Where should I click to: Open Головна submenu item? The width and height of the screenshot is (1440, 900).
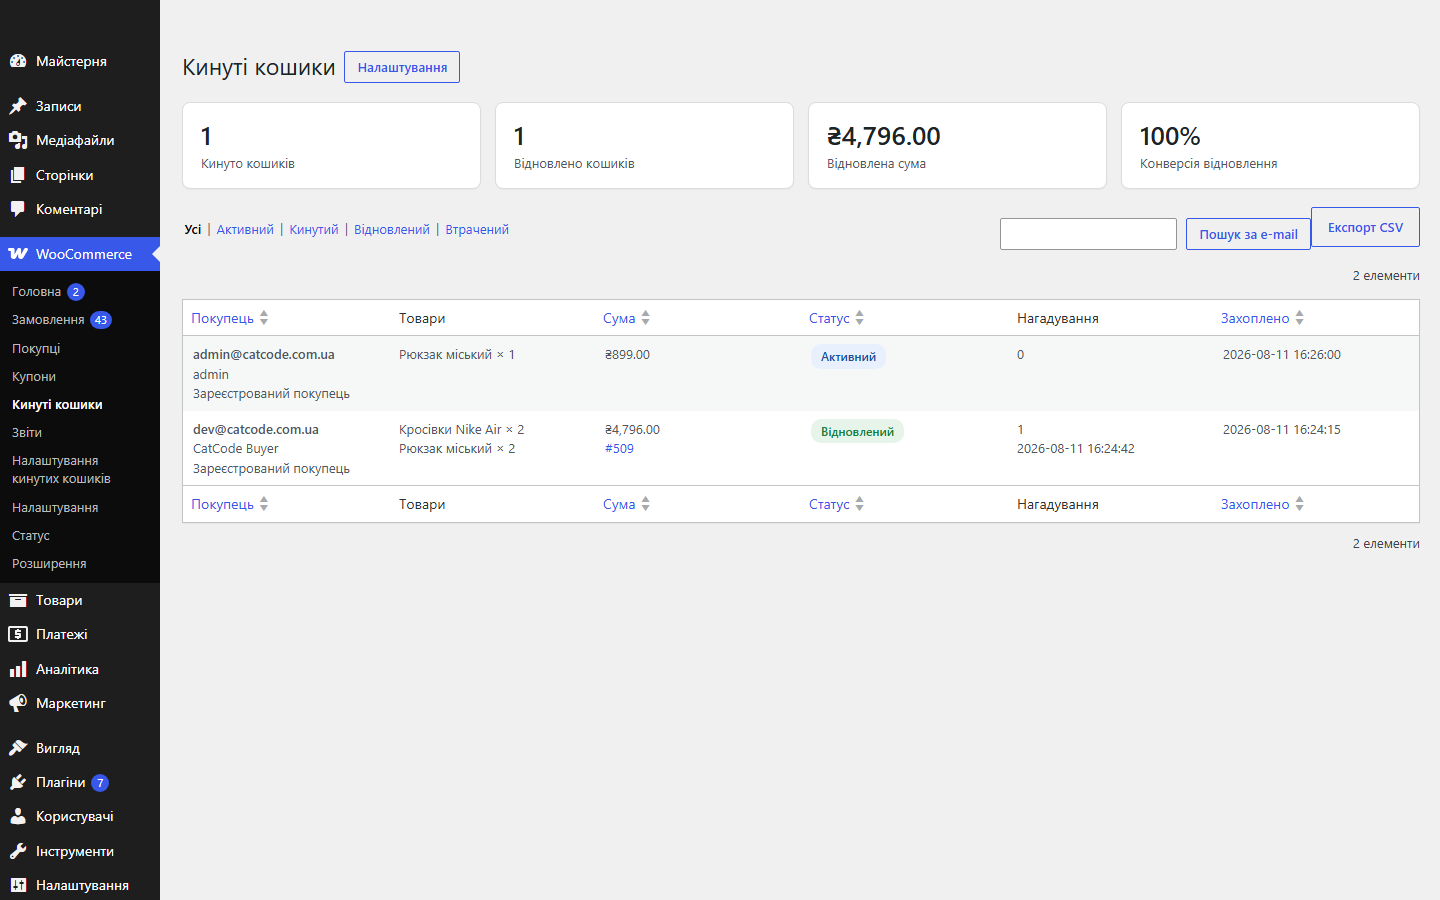tap(36, 292)
